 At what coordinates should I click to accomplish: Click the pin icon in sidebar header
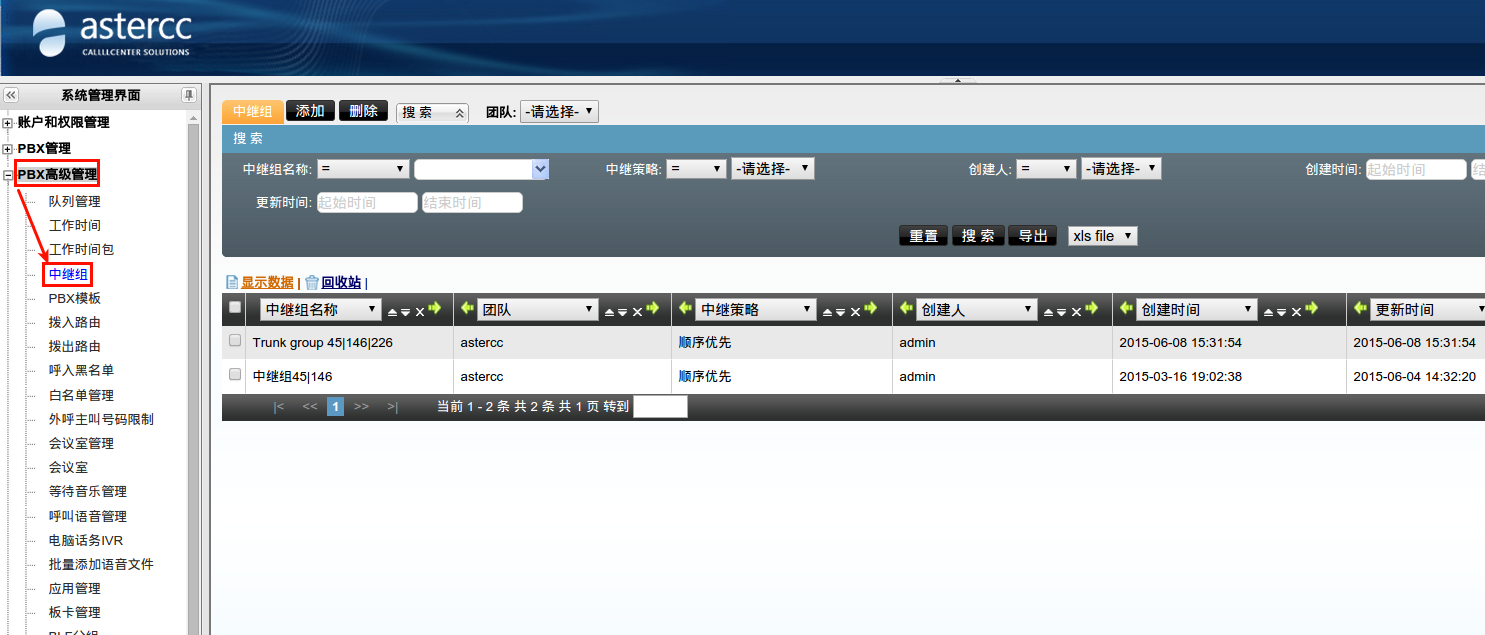[x=188, y=95]
